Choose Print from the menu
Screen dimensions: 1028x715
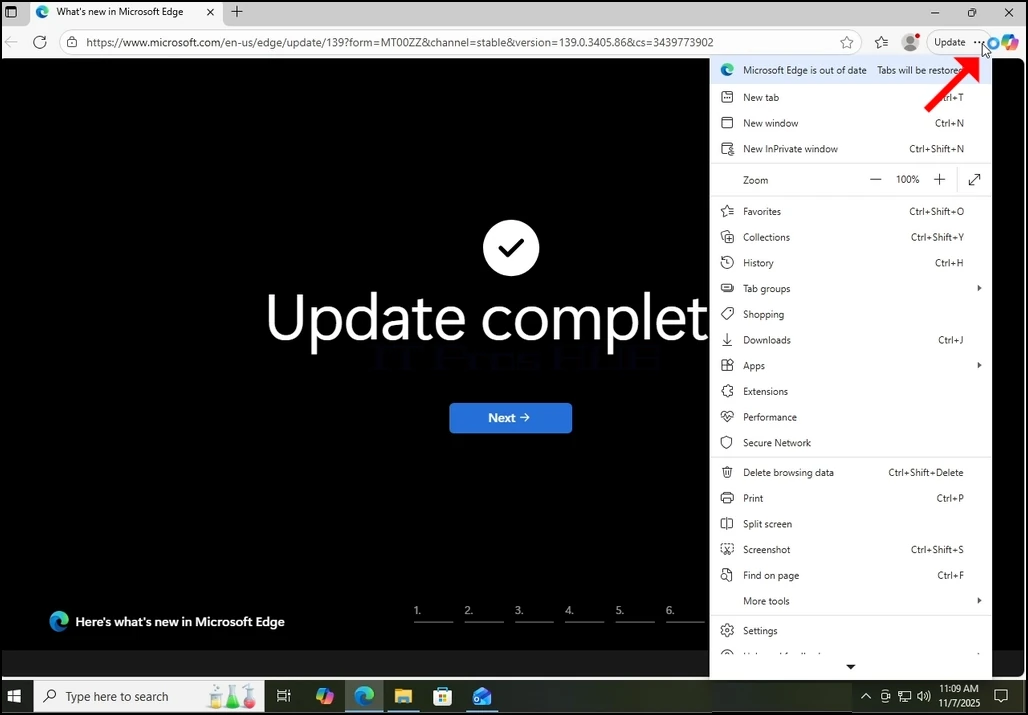[x=850, y=498]
